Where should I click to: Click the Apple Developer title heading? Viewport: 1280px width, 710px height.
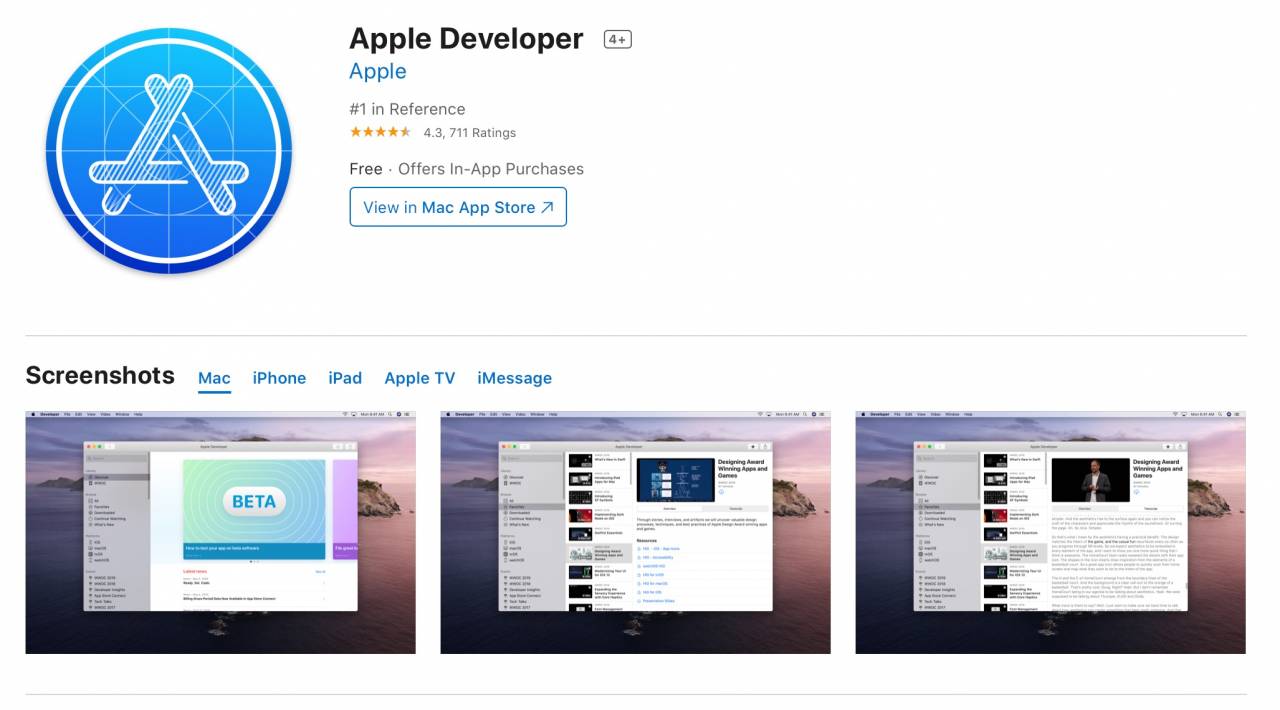click(x=465, y=39)
